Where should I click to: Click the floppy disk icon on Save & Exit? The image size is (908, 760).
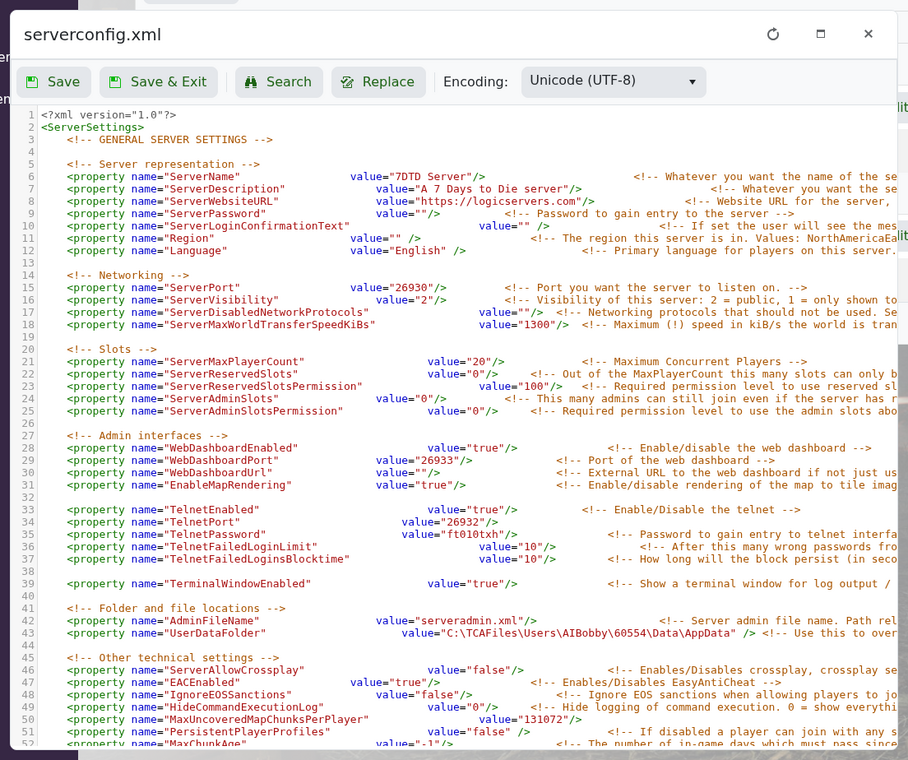pos(115,82)
